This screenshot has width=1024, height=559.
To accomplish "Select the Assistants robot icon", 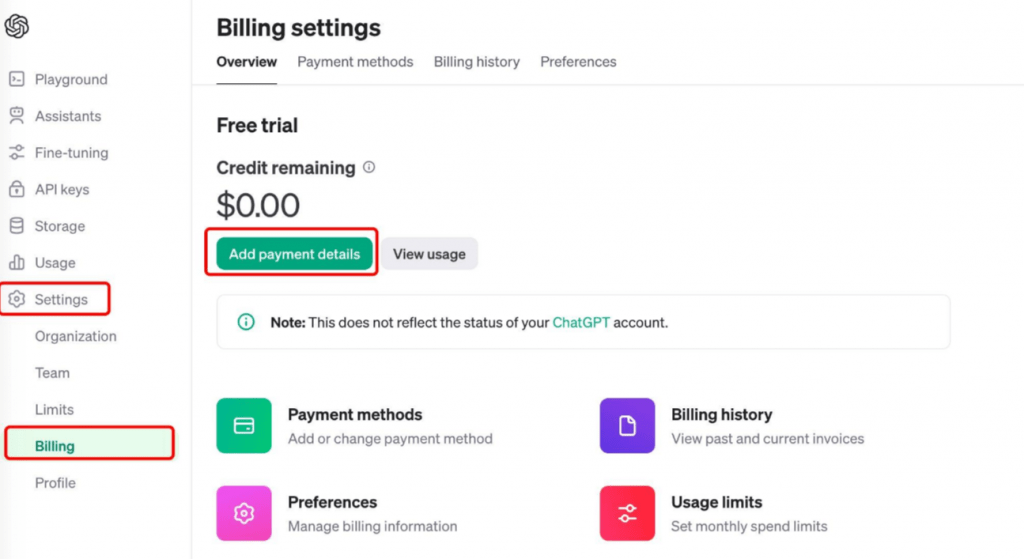I will click(17, 116).
